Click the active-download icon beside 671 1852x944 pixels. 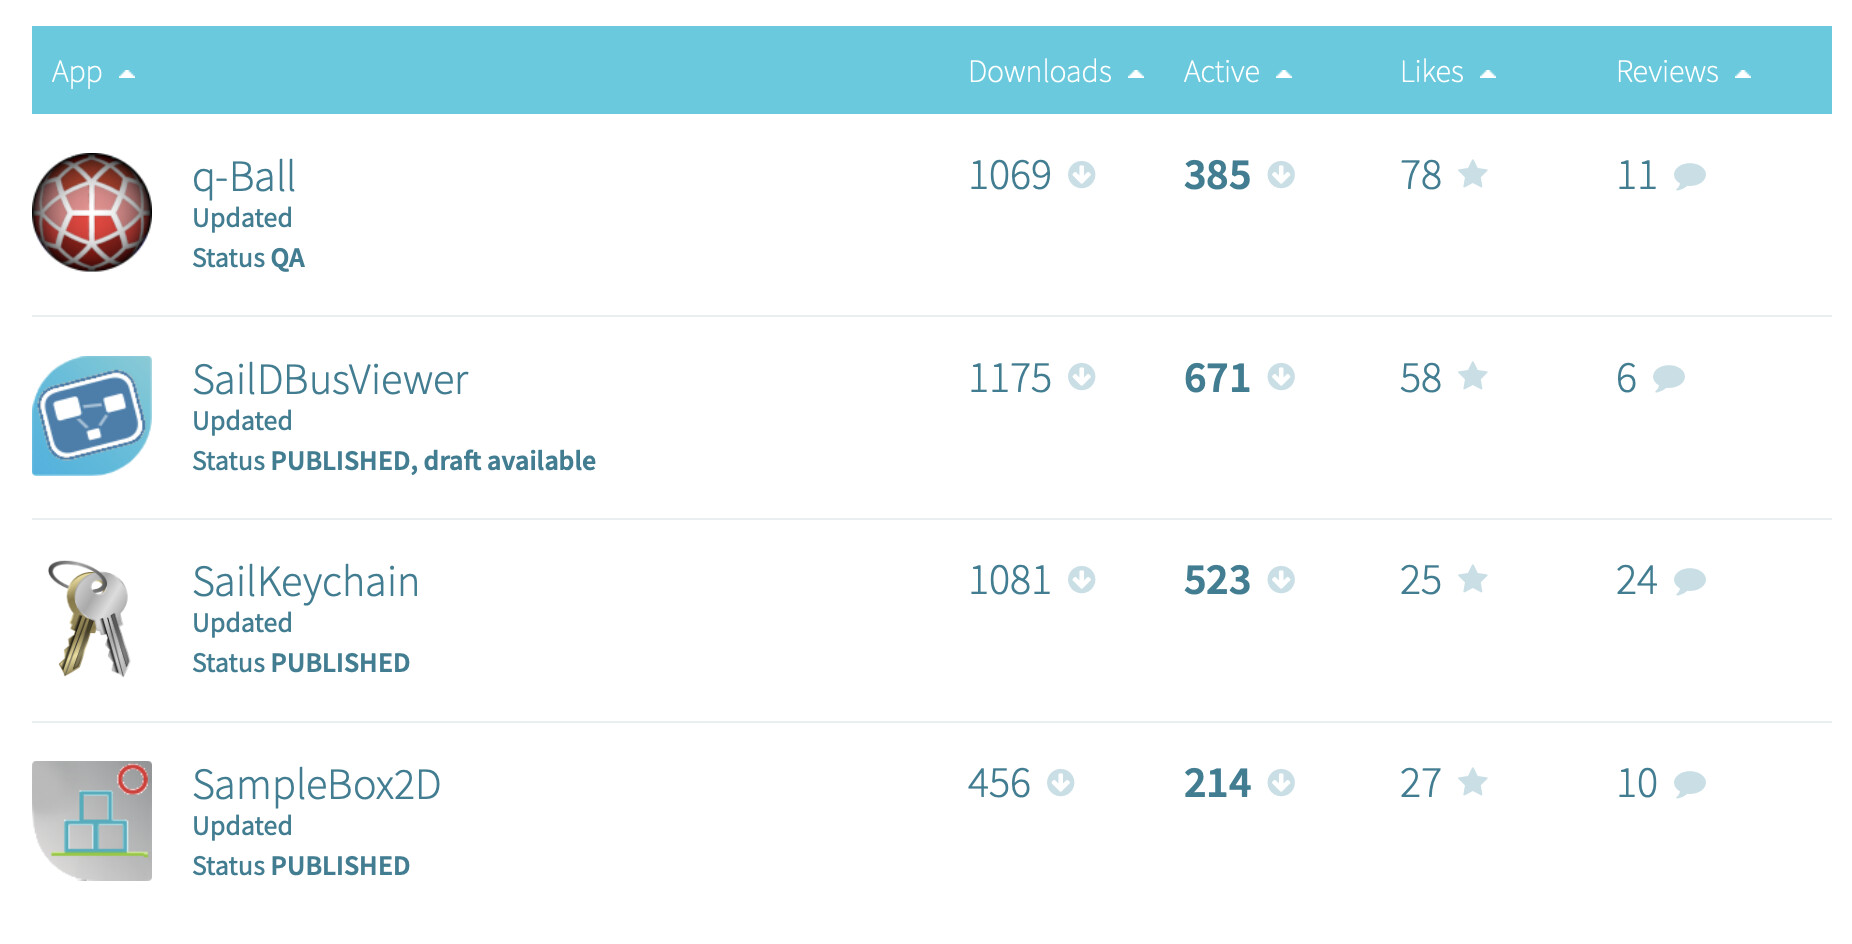coord(1281,377)
